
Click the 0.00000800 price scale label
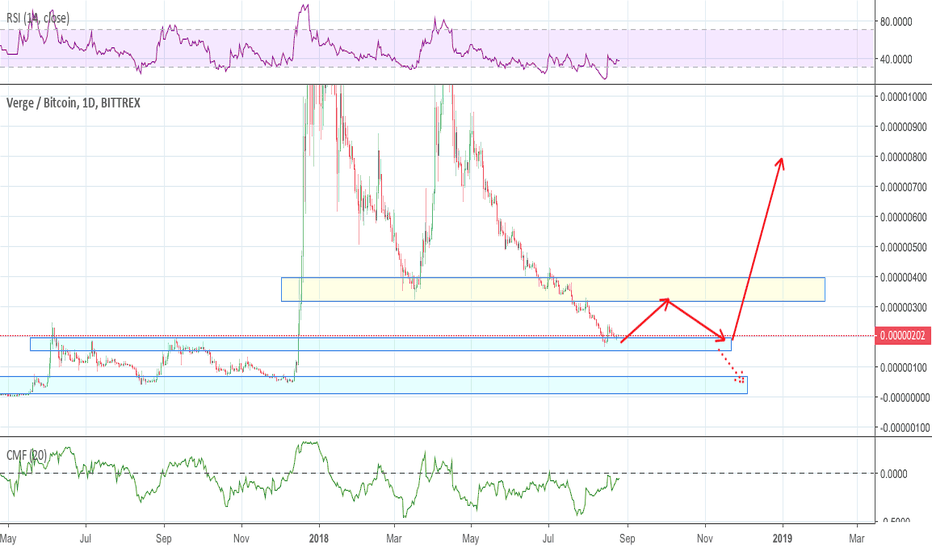[903, 157]
